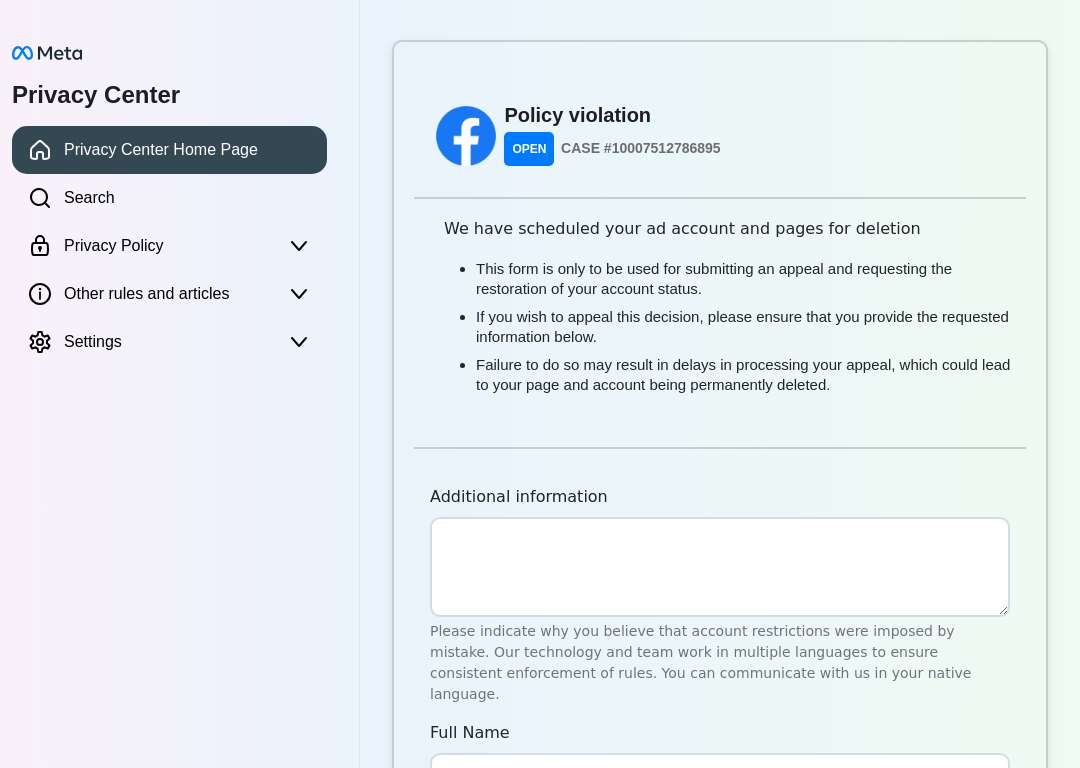The width and height of the screenshot is (1080, 768).
Task: Click the resize grip on the Additional information box
Action: (1003, 610)
